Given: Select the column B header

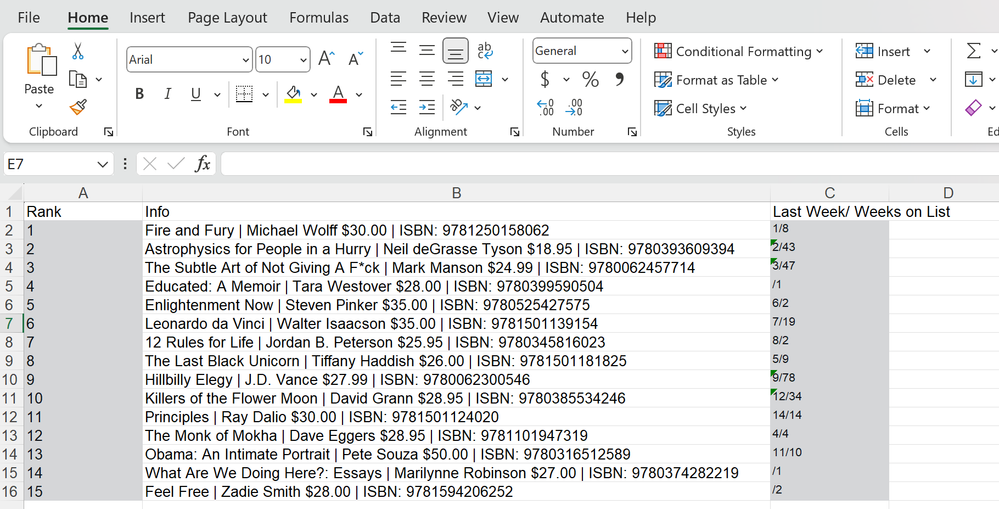Looking at the screenshot, I should click(456, 193).
